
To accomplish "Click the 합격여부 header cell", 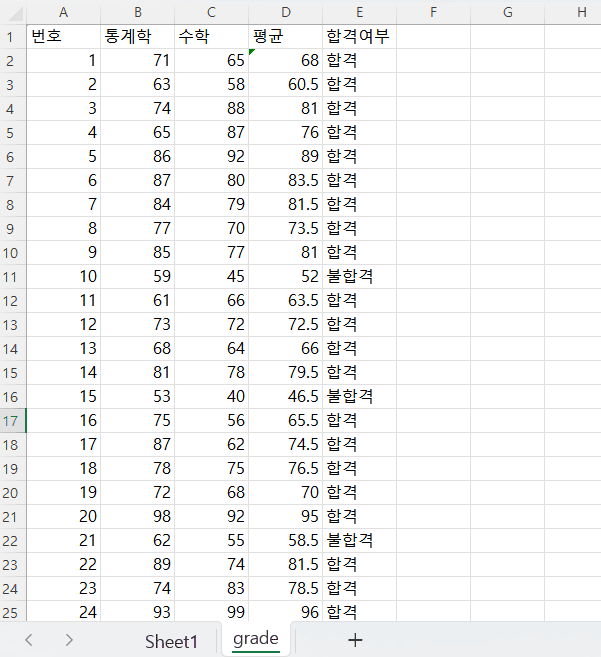I will pyautogui.click(x=359, y=36).
